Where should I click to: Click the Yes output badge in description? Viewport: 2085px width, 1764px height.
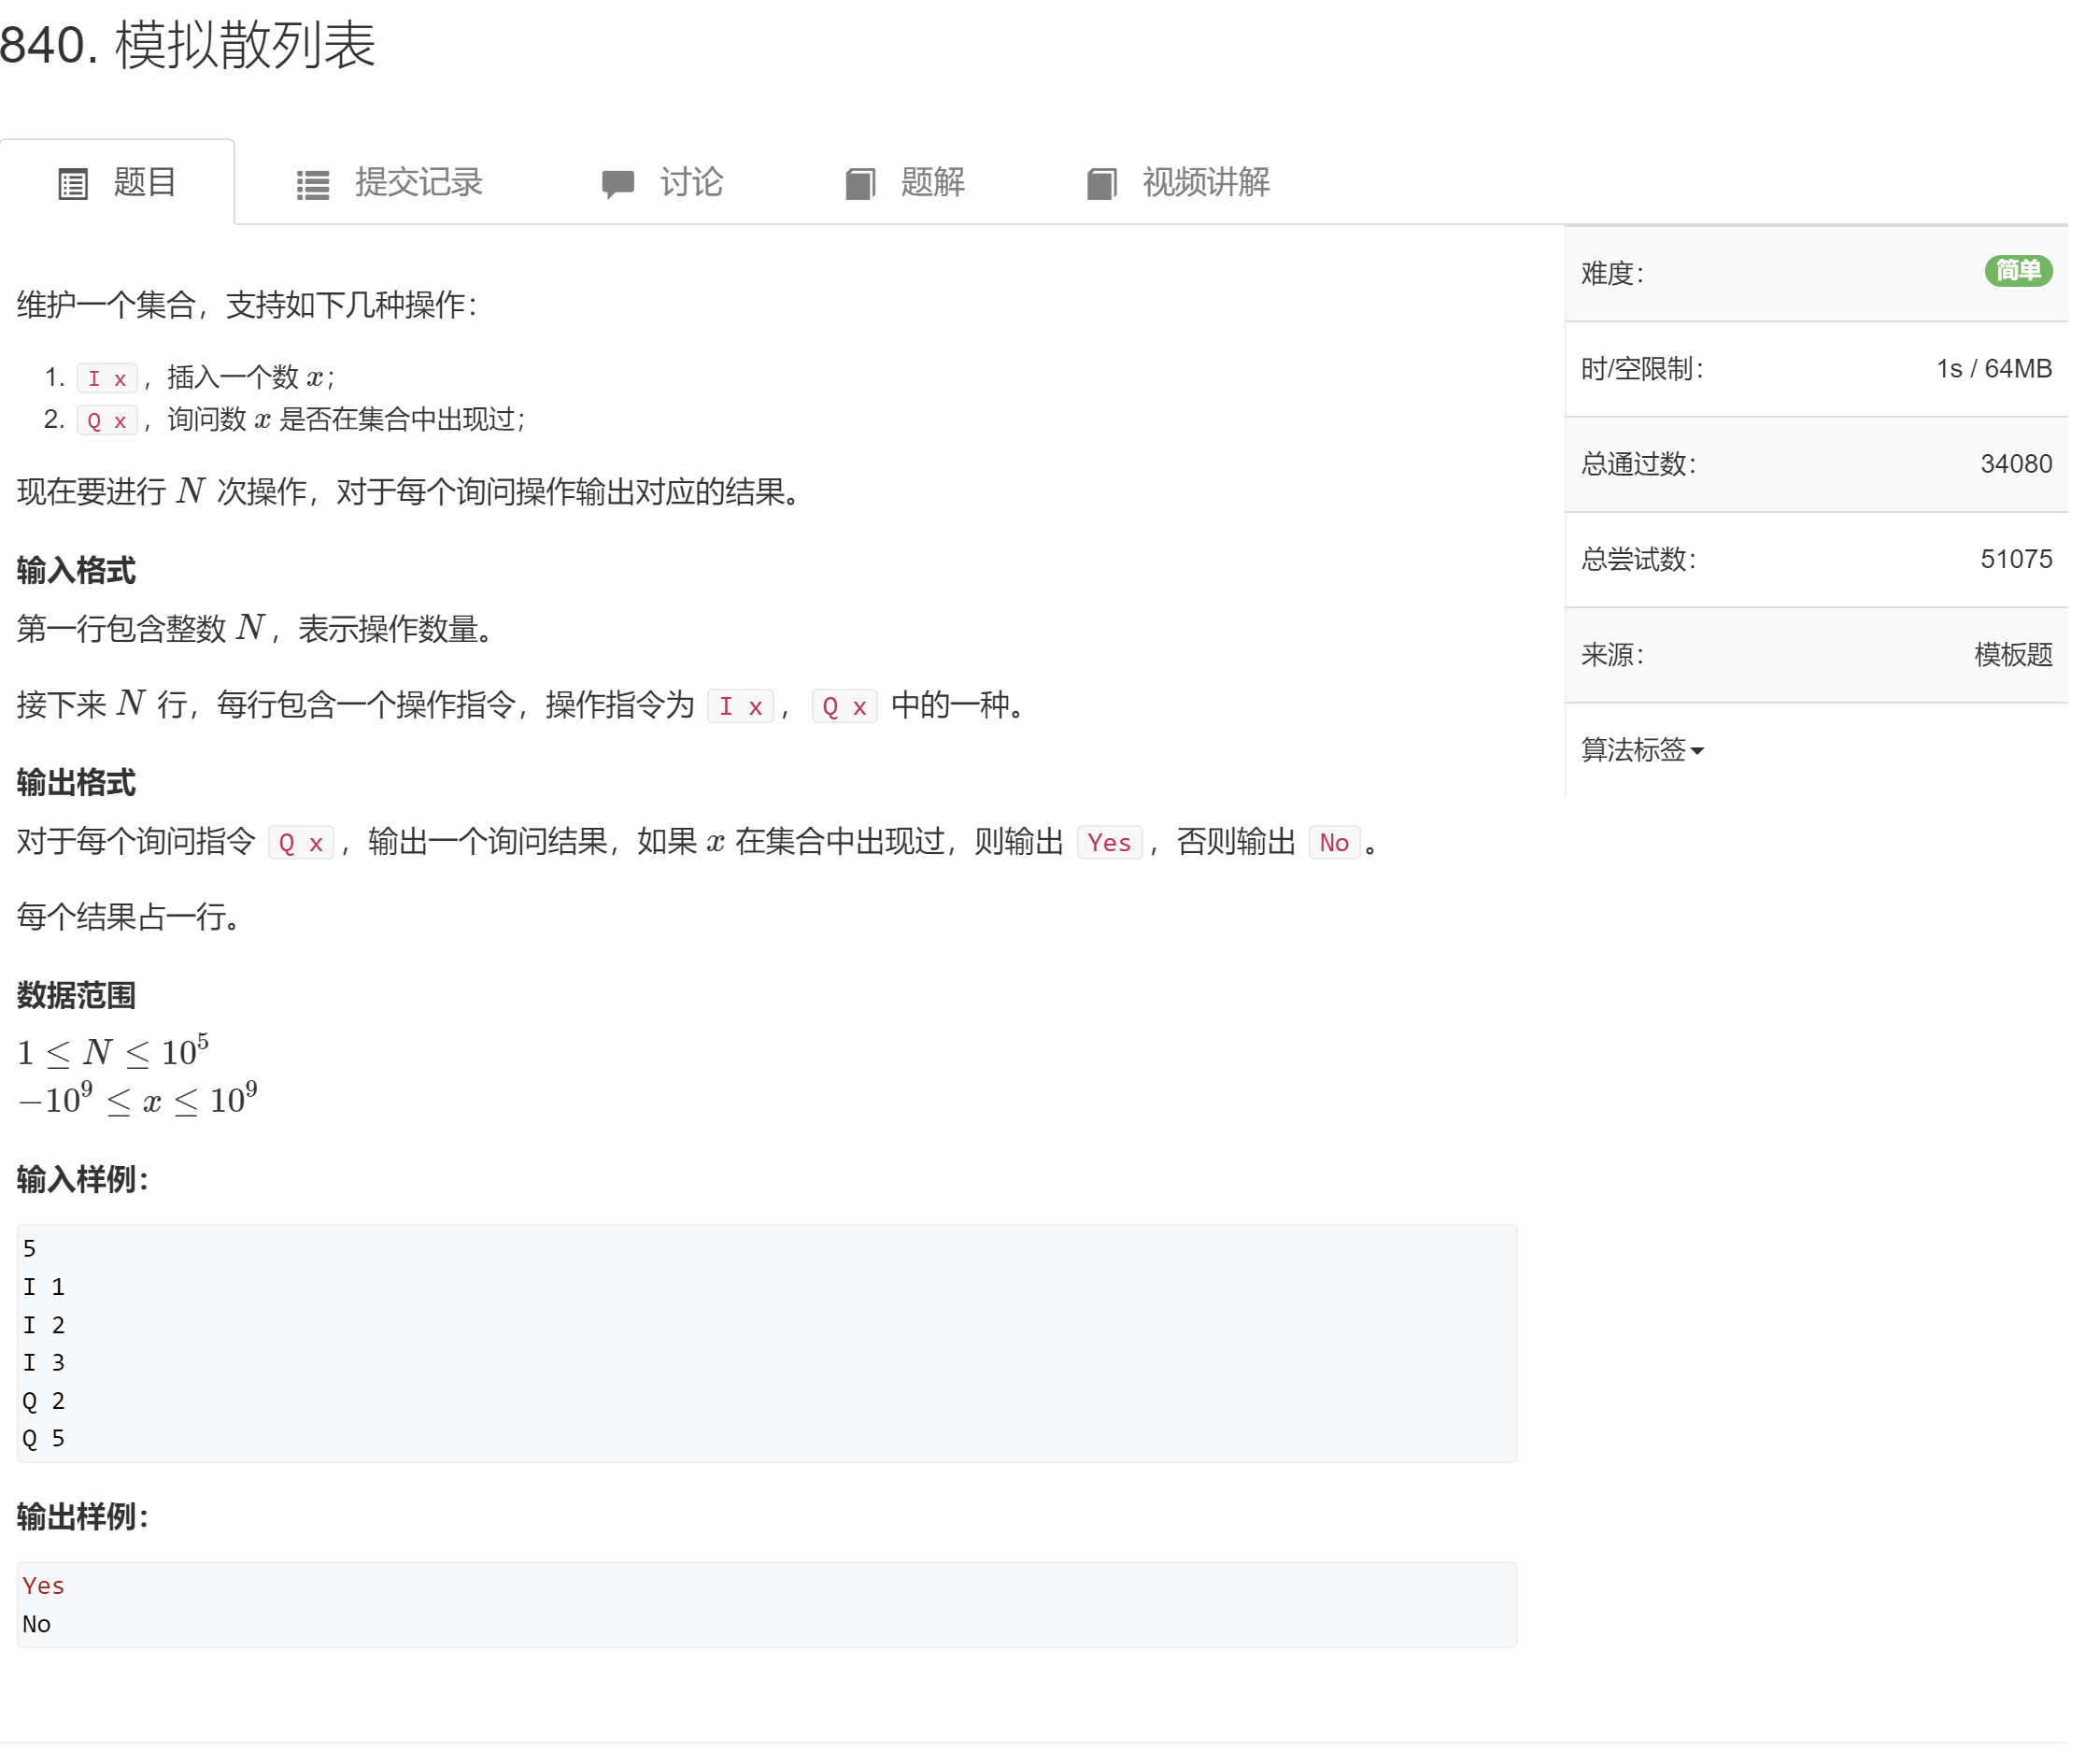1109,843
